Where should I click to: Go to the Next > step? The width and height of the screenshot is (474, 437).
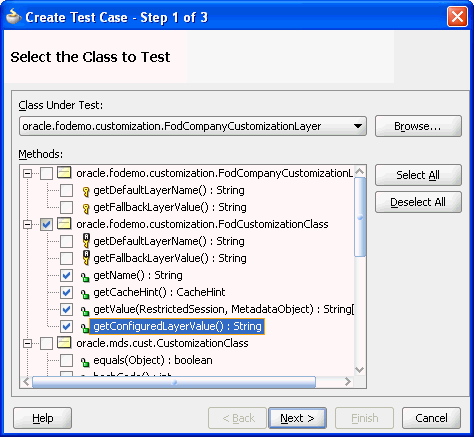(297, 418)
